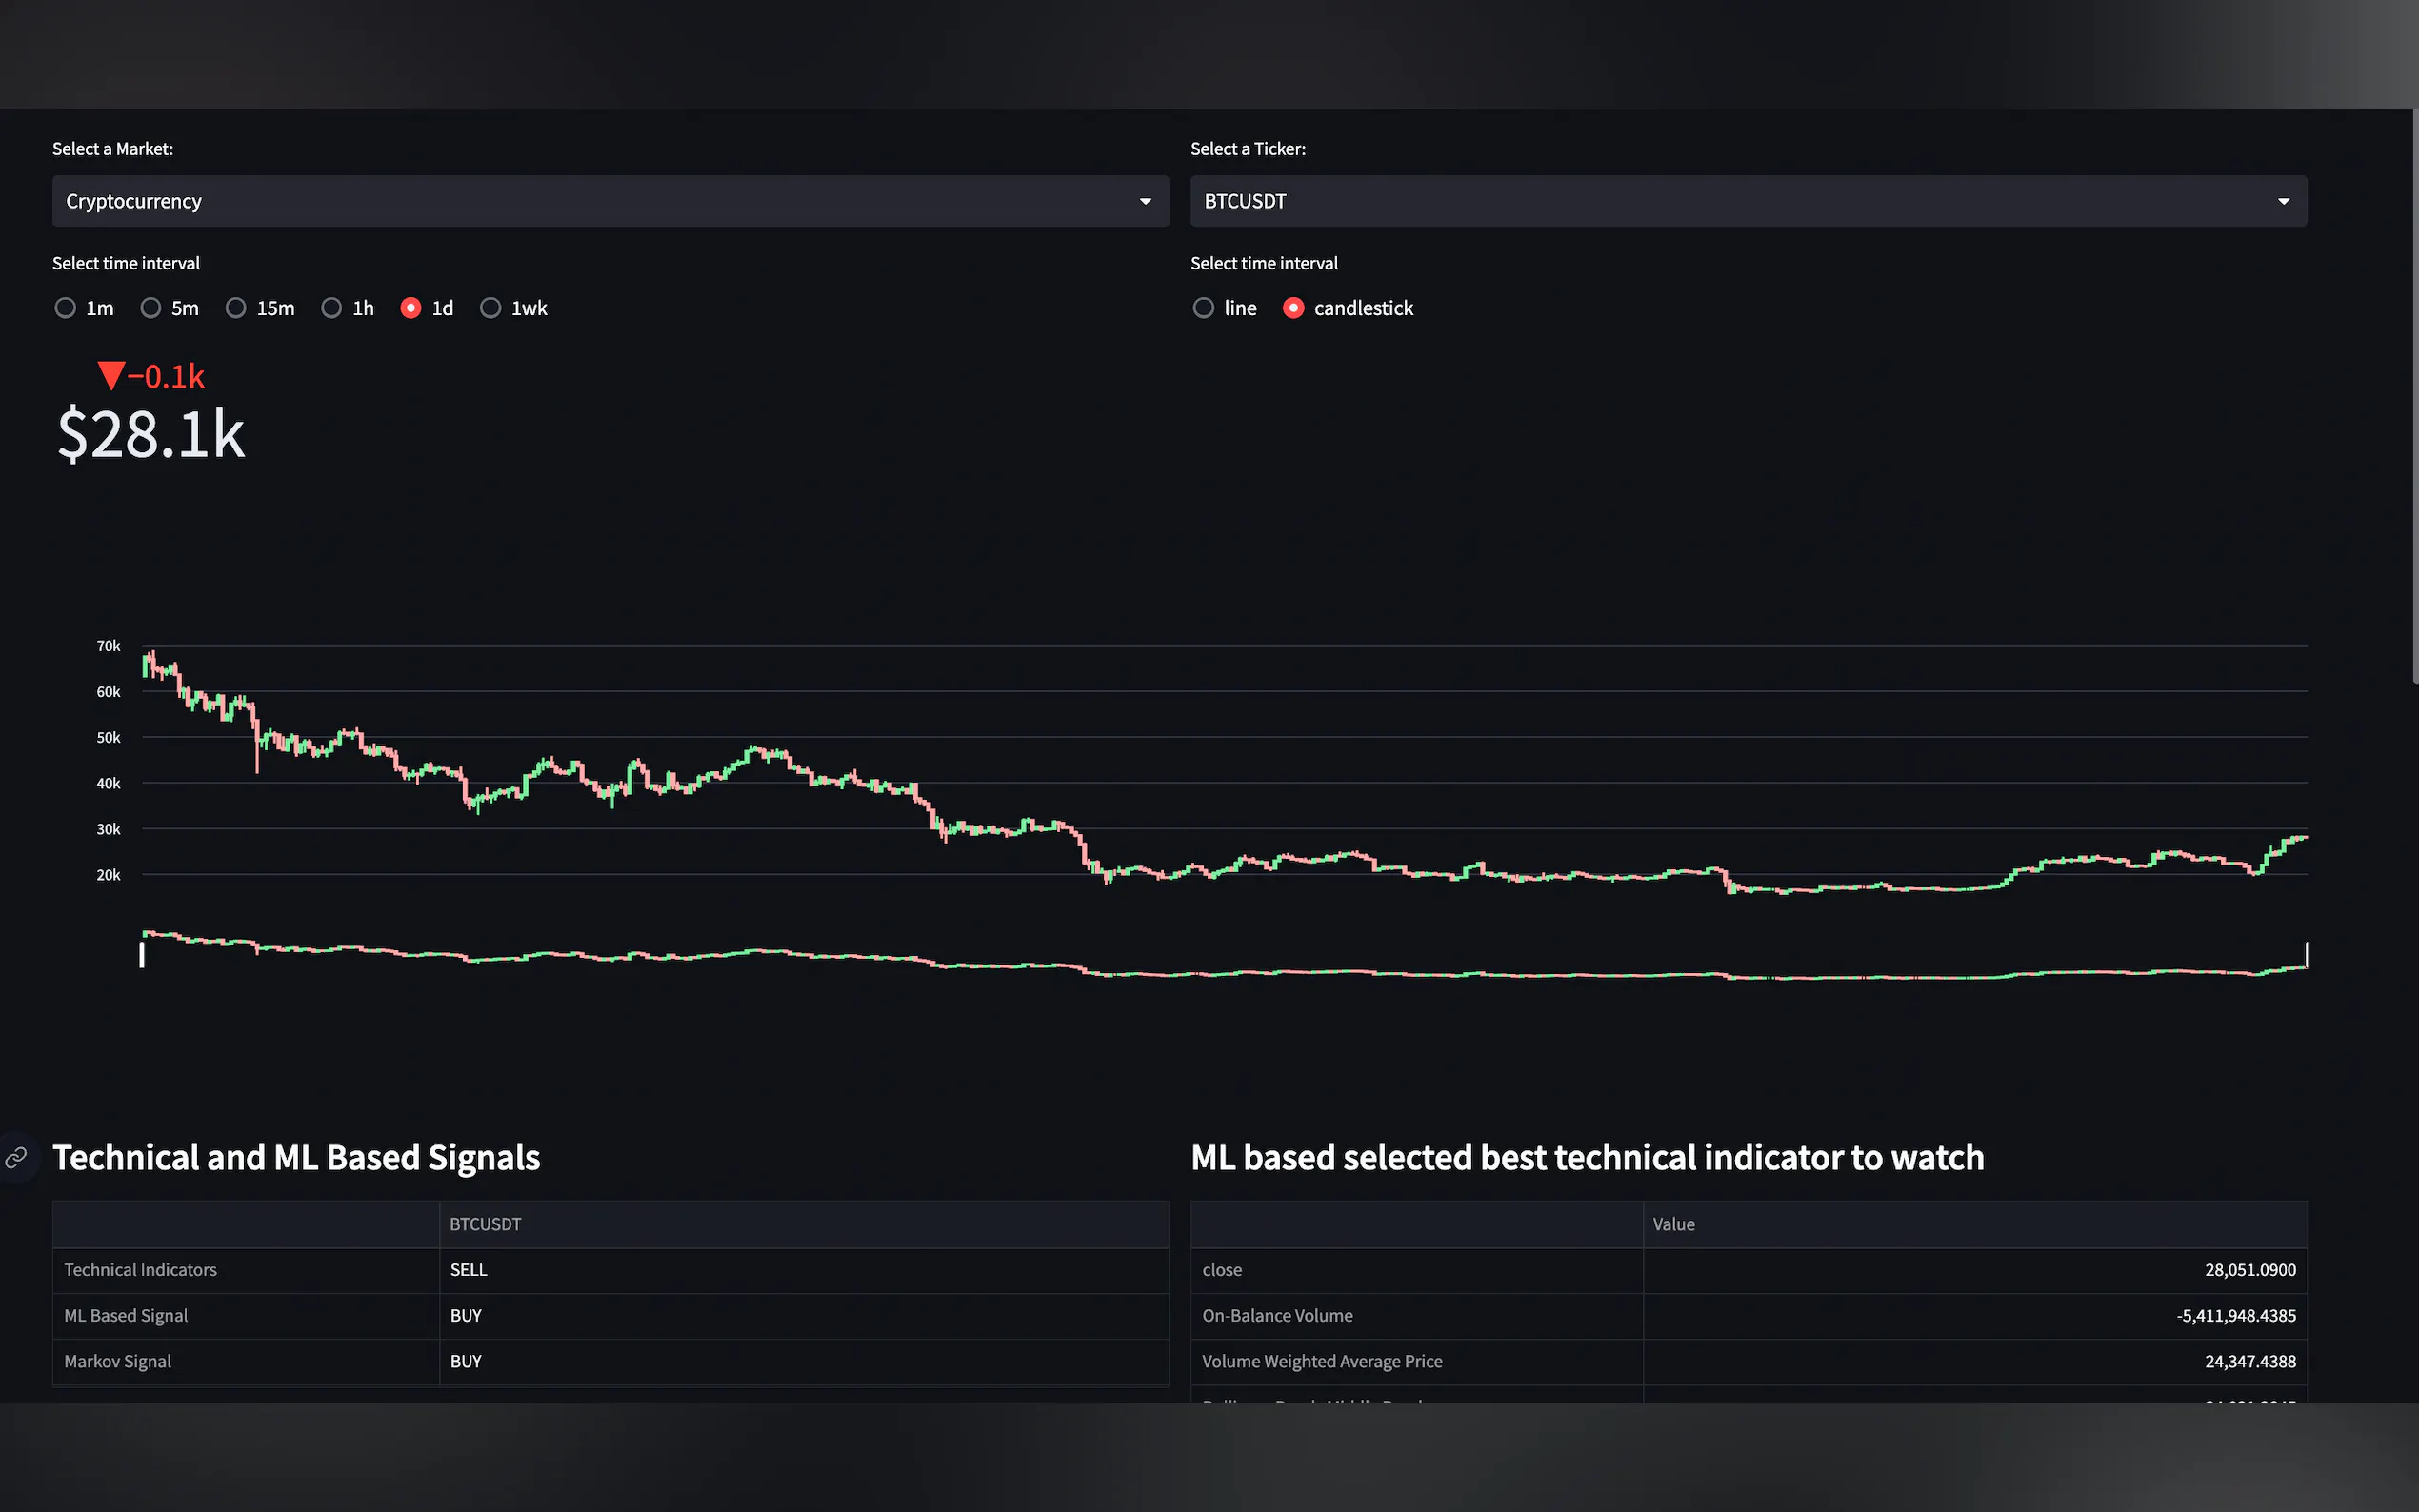This screenshot has width=2419, height=1512.
Task: Click the page vertical scrollbar
Action: 2414,400
